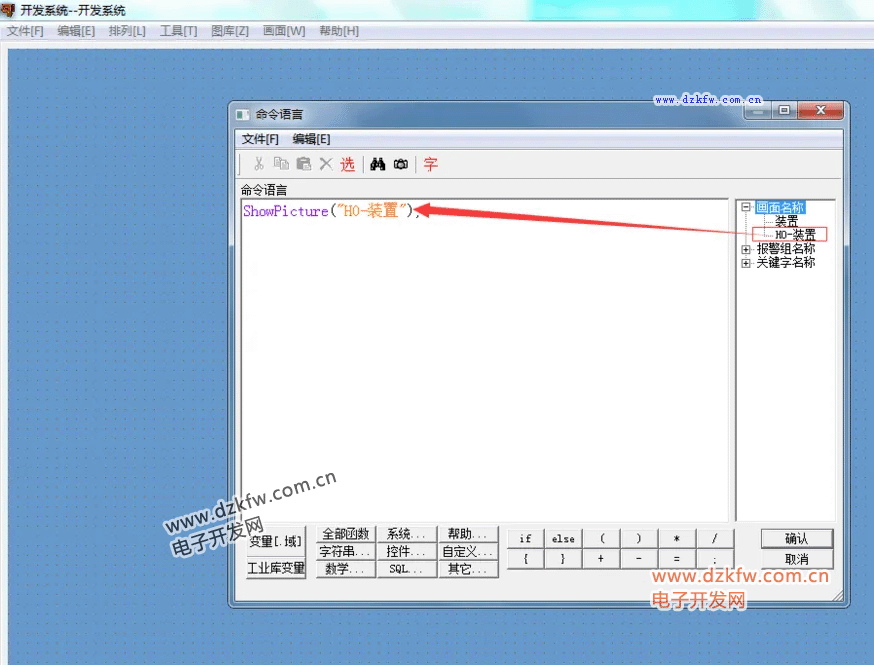Click the 确认 confirm button

pyautogui.click(x=796, y=539)
